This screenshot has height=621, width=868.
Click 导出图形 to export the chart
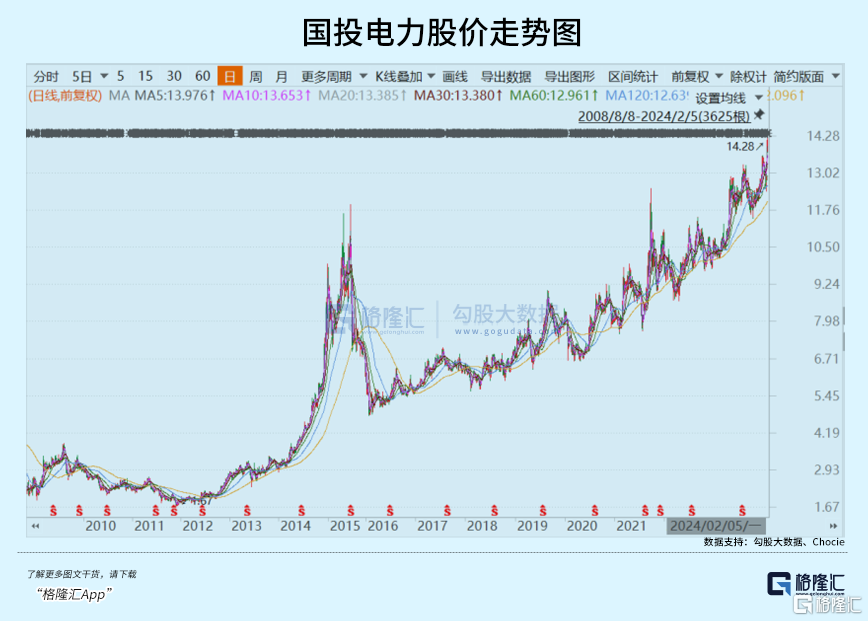point(569,76)
